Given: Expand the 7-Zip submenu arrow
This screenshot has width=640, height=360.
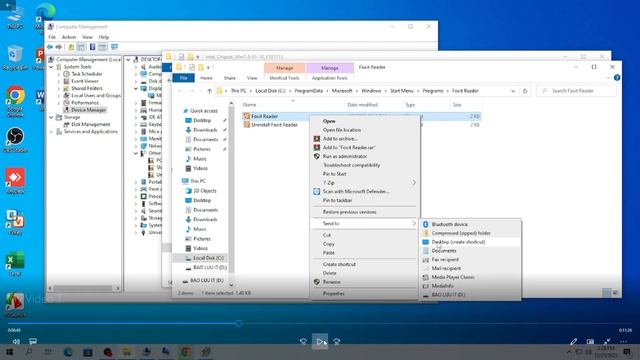Looking at the screenshot, I should pos(414,183).
